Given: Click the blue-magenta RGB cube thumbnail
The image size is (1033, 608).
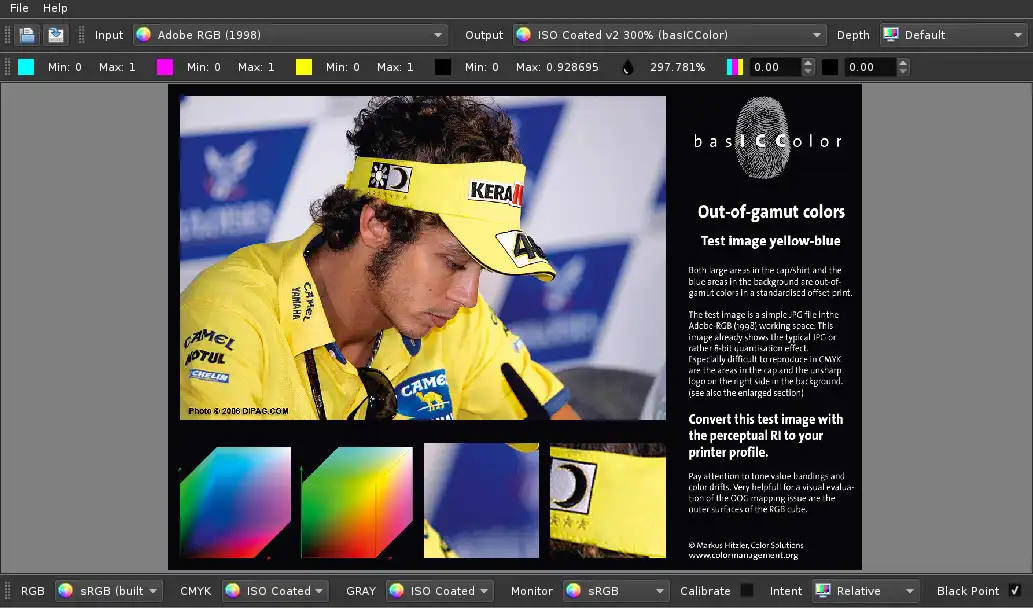Looking at the screenshot, I should 235,502.
